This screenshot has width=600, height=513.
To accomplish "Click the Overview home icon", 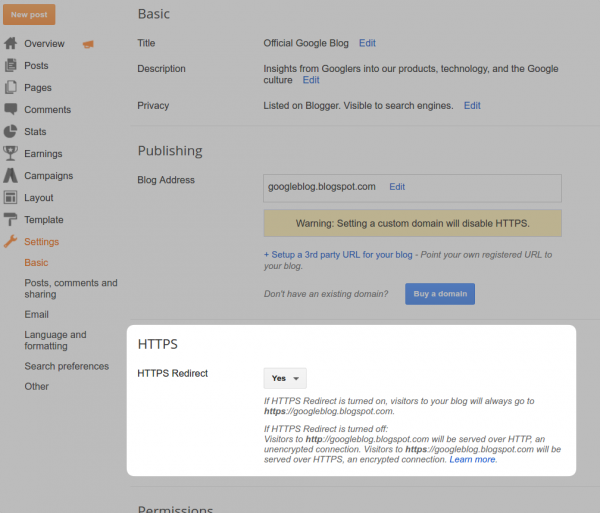I will point(11,44).
